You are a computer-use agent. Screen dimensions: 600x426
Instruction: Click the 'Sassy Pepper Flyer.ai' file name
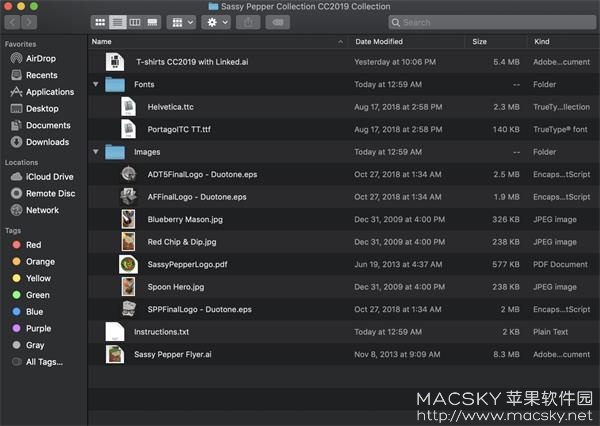point(173,354)
